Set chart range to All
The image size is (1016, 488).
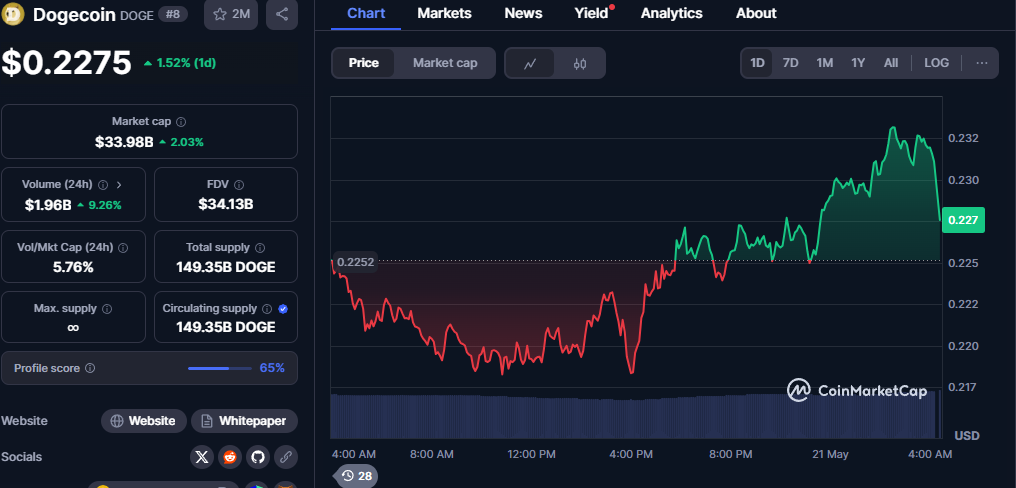point(891,63)
